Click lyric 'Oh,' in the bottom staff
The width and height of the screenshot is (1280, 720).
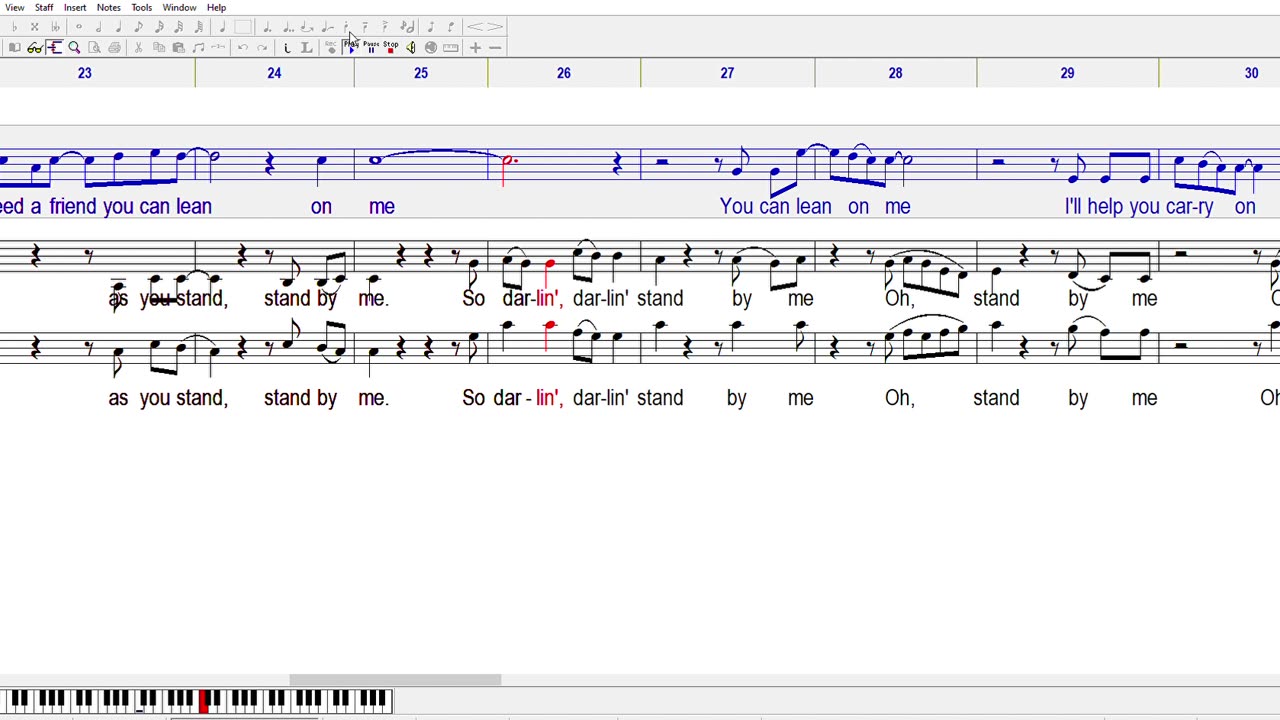click(899, 398)
